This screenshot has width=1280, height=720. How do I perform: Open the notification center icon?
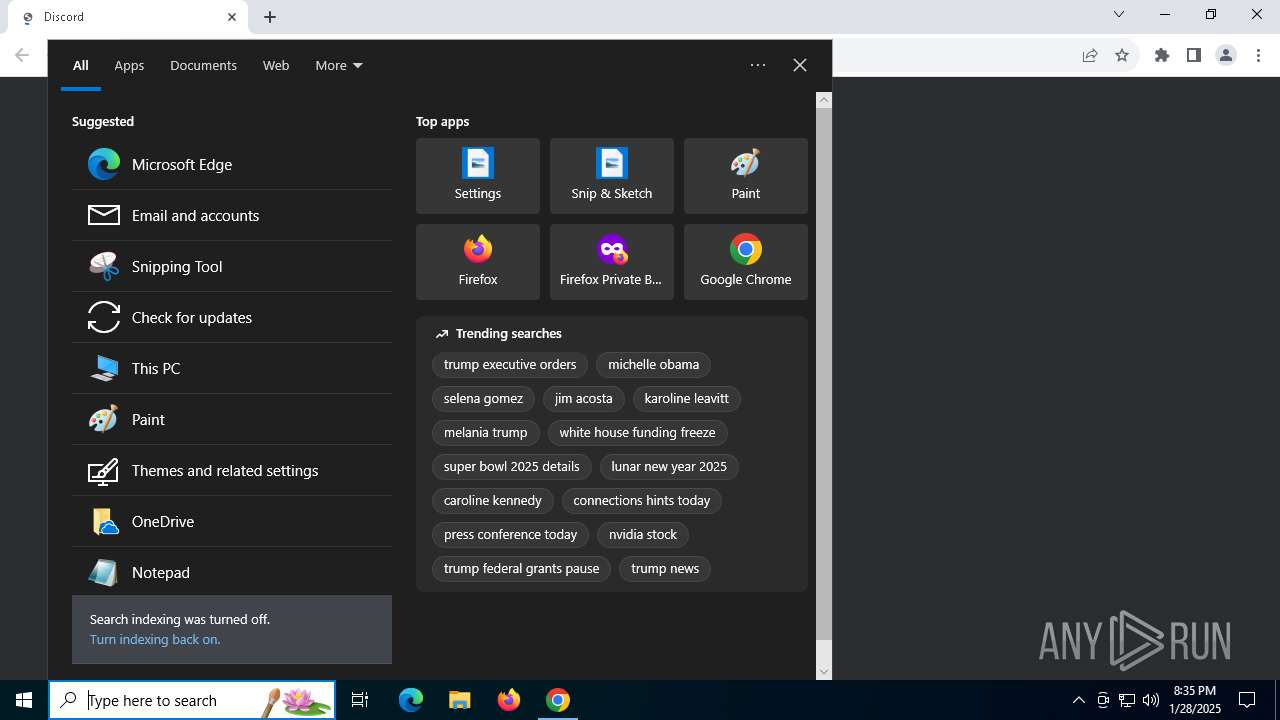(1247, 700)
